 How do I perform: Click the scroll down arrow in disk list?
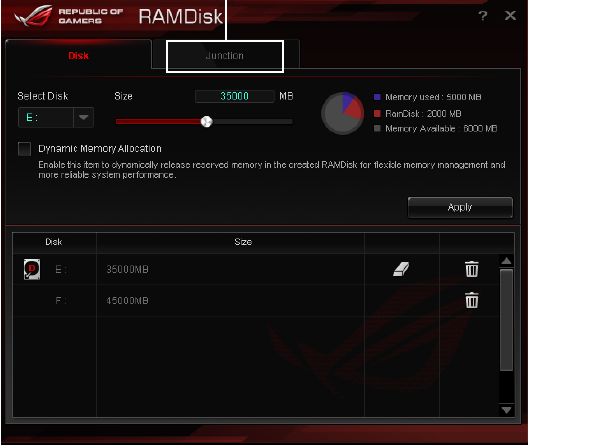(x=506, y=410)
